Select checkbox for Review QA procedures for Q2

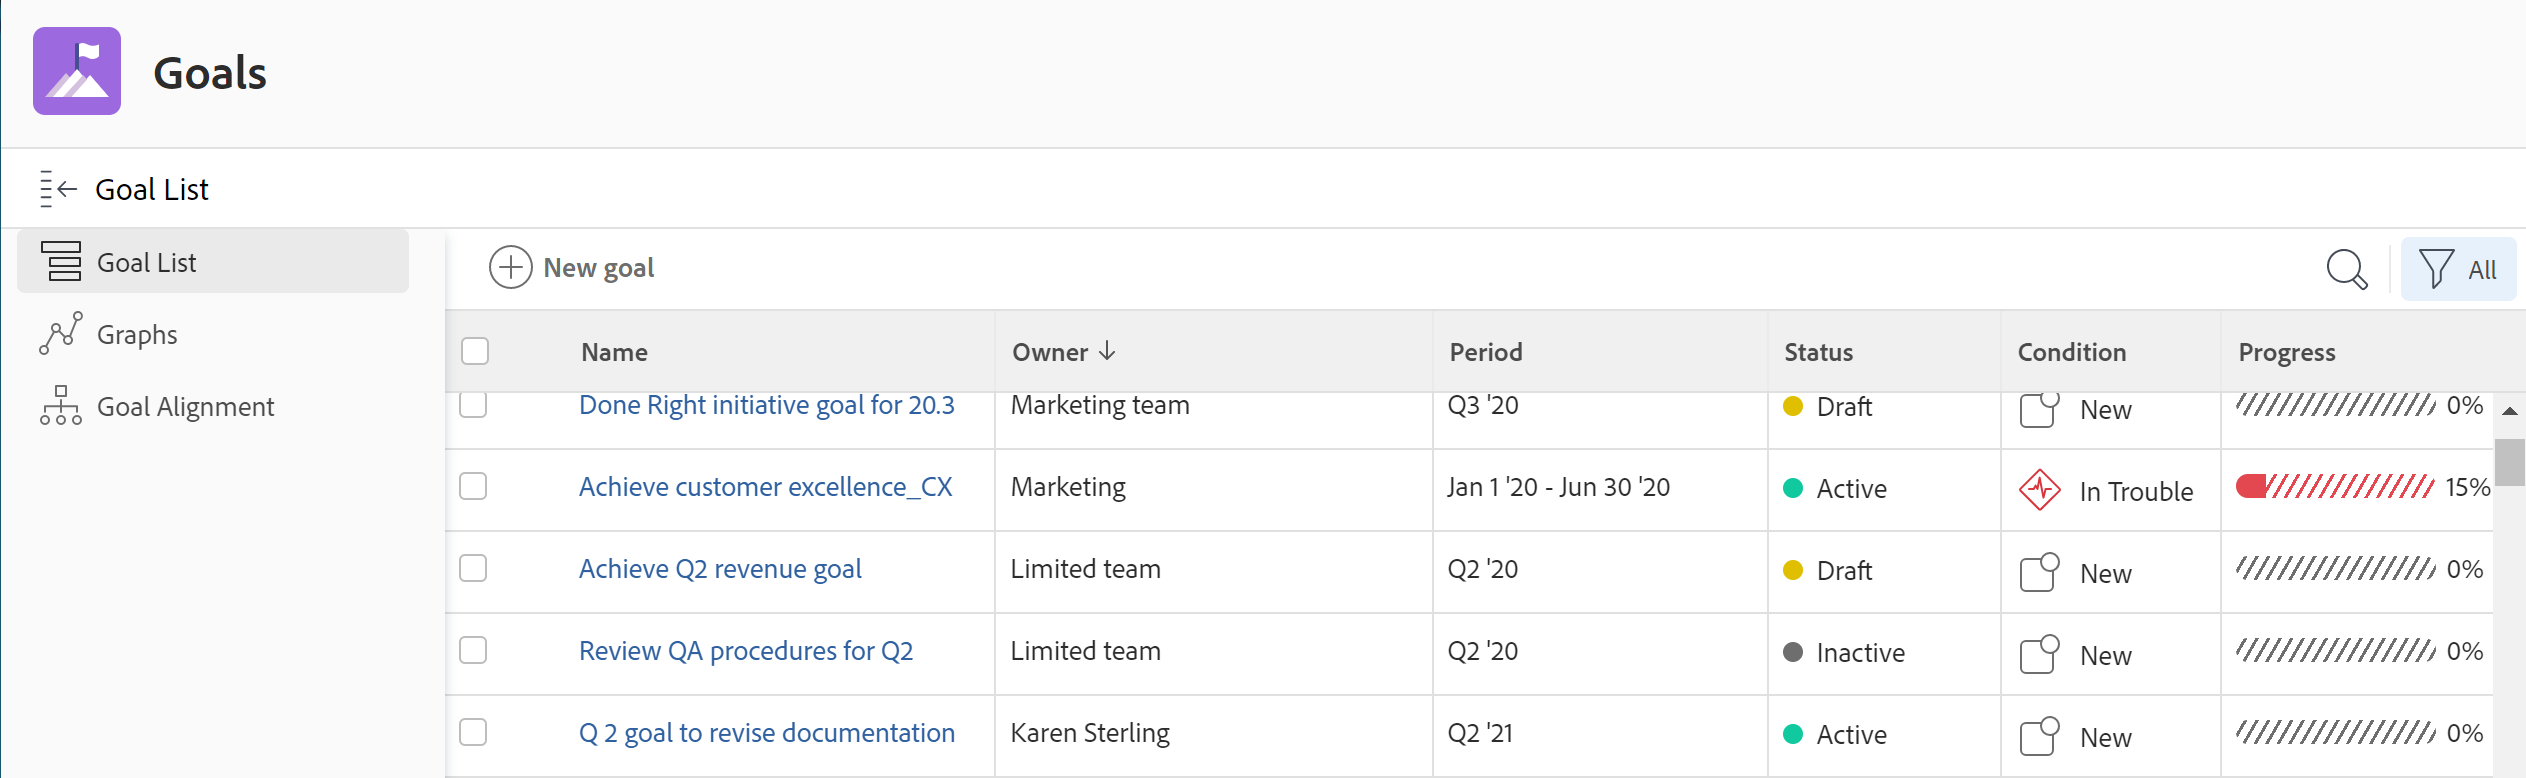click(473, 651)
